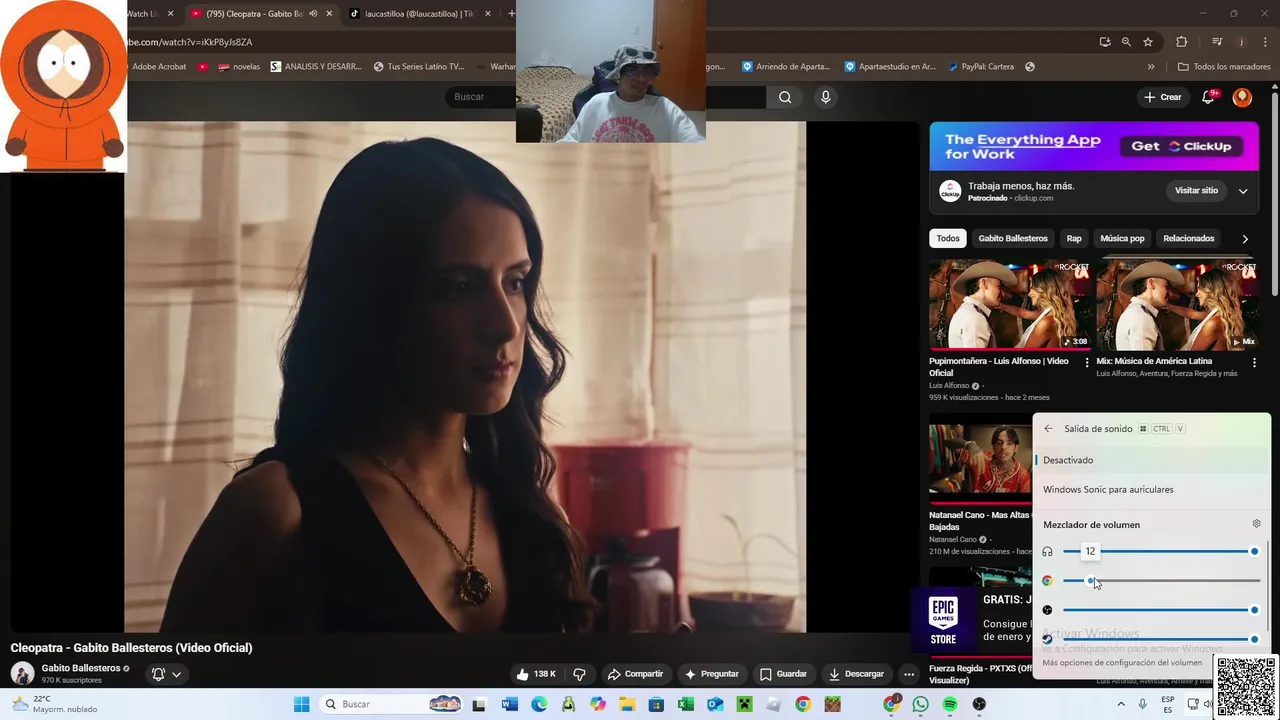Viewport: 1280px width, 720px height.
Task: Open options for Pupimontañera video
Action: tap(1087, 362)
